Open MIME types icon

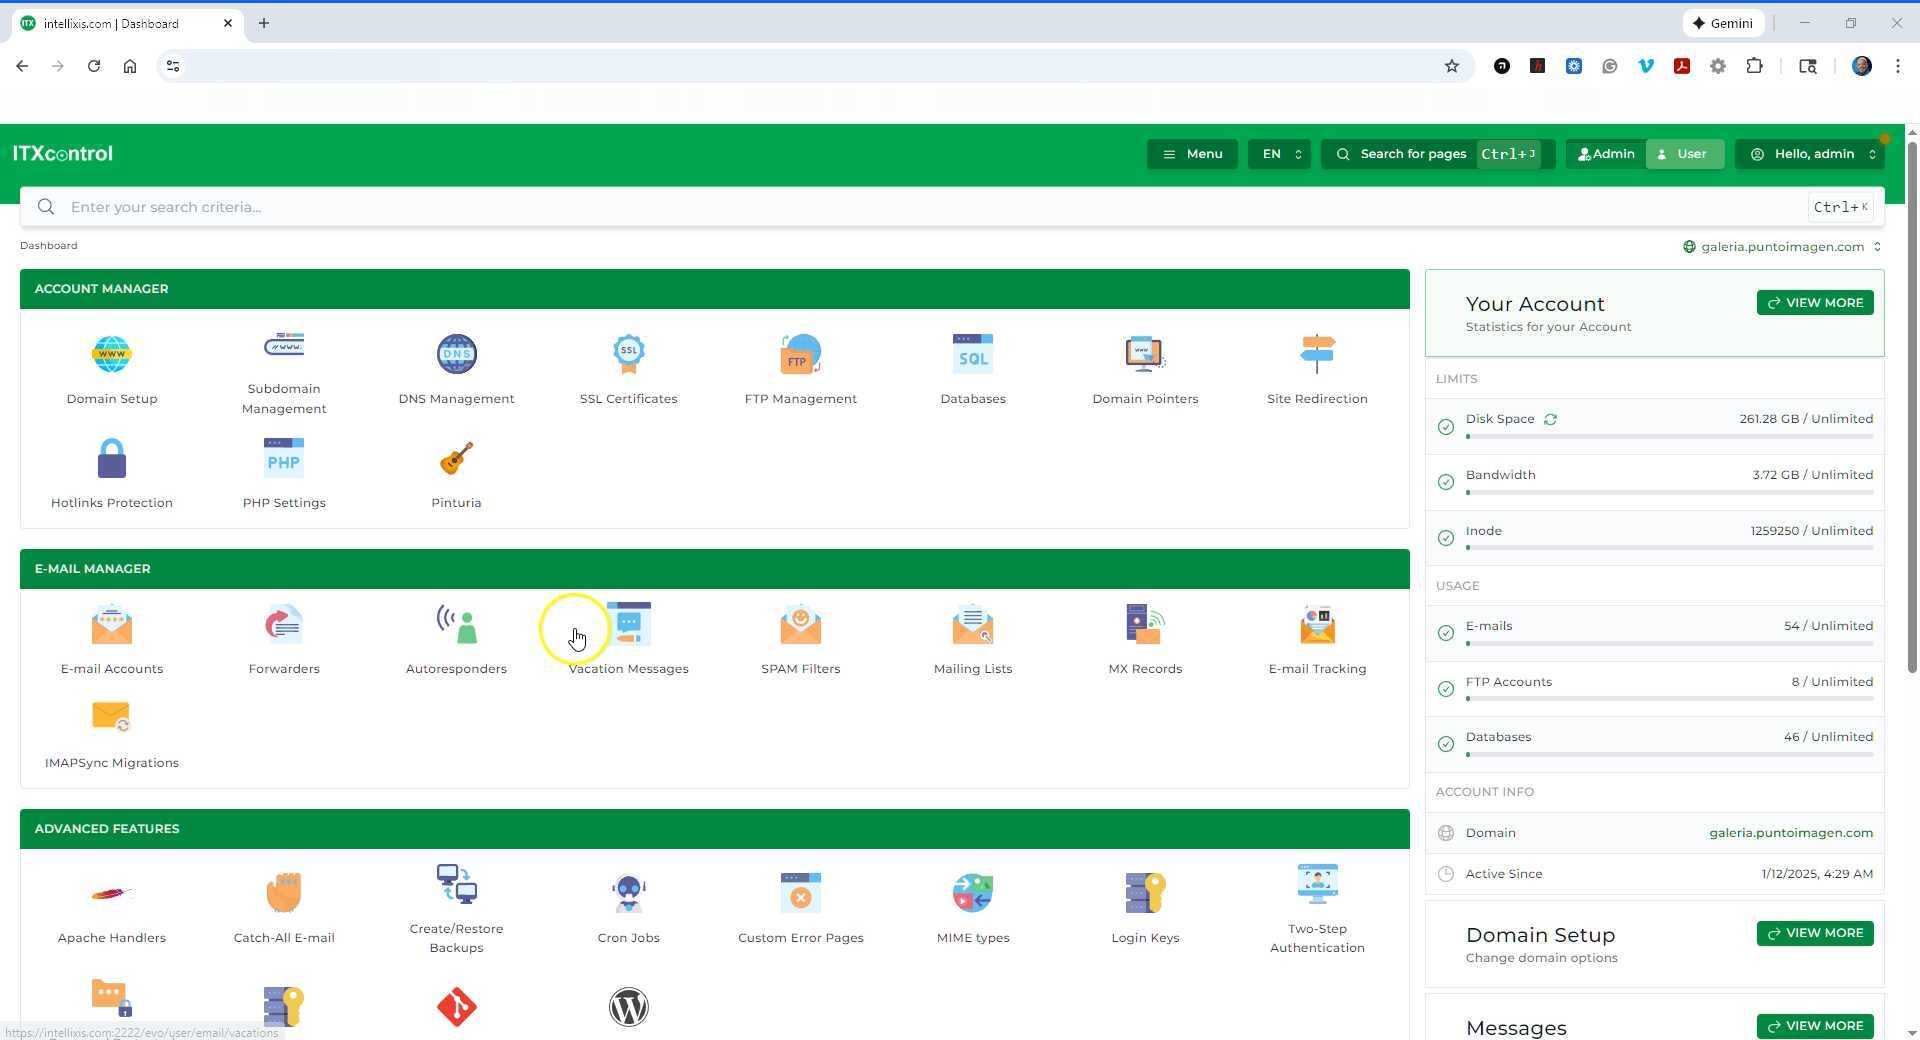click(x=973, y=893)
